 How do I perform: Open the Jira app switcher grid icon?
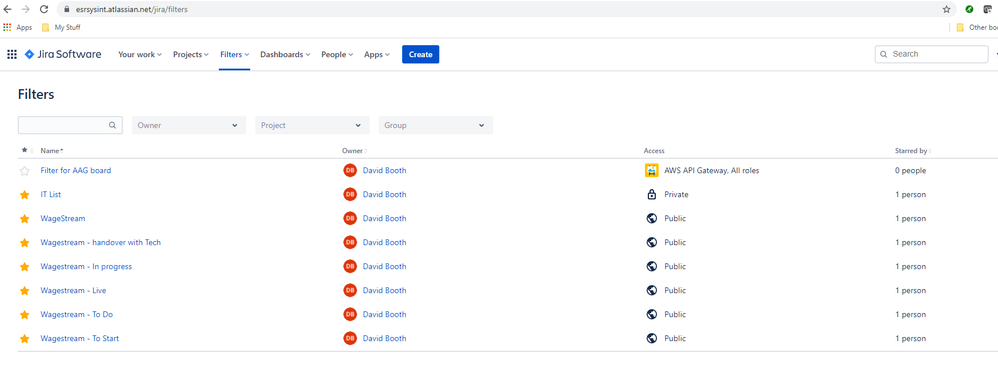click(11, 55)
